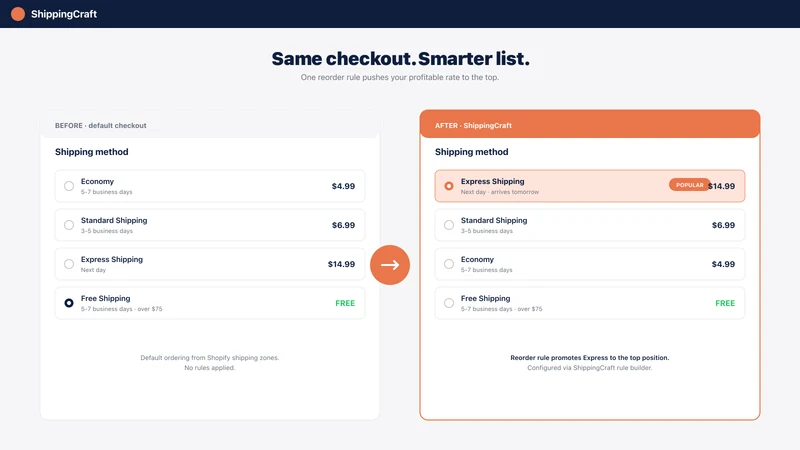The width and height of the screenshot is (800, 450).
Task: Click the $4.99 Economy price in Before panel
Action: 343,186
